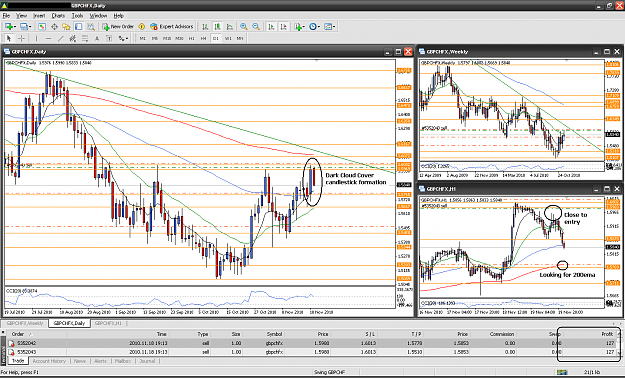Open the Navigator panel icon
The width and height of the screenshot is (625, 378).
(x=66, y=27)
